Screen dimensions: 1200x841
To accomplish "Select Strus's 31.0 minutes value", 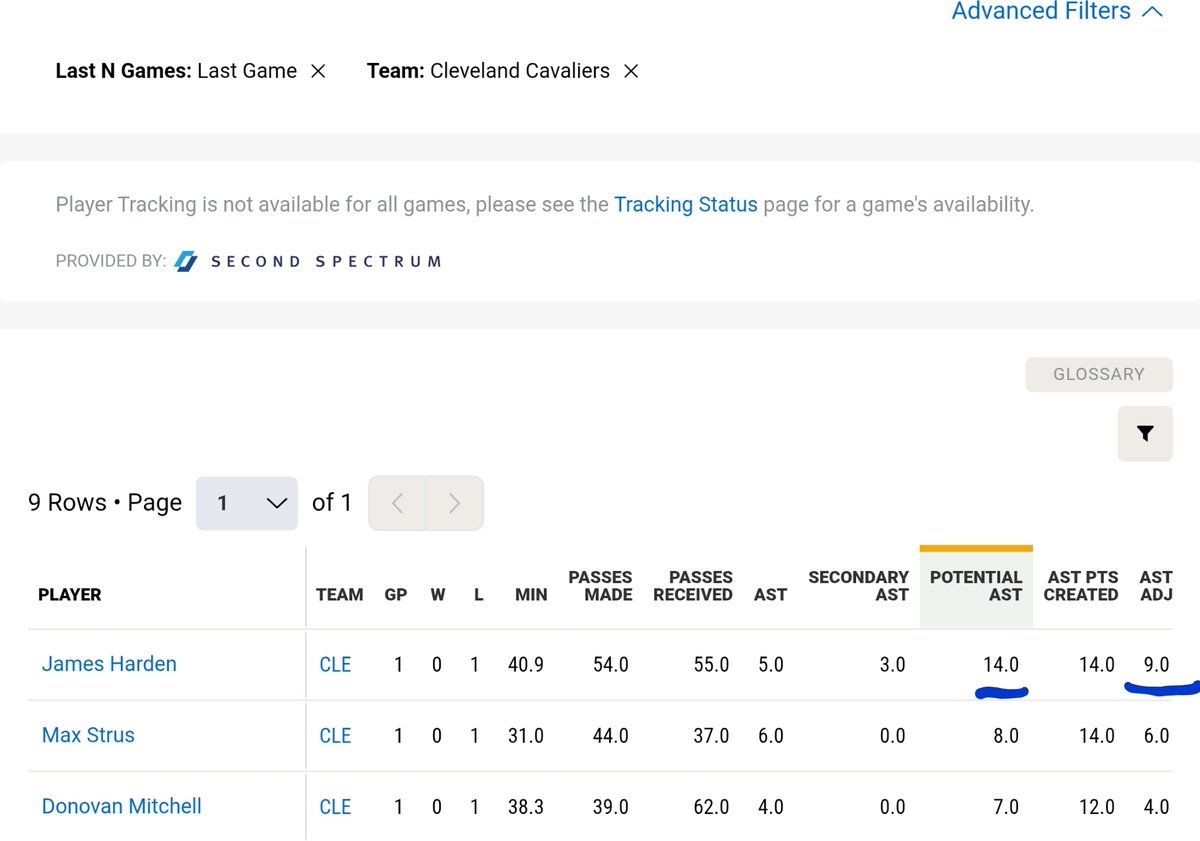I will (525, 736).
